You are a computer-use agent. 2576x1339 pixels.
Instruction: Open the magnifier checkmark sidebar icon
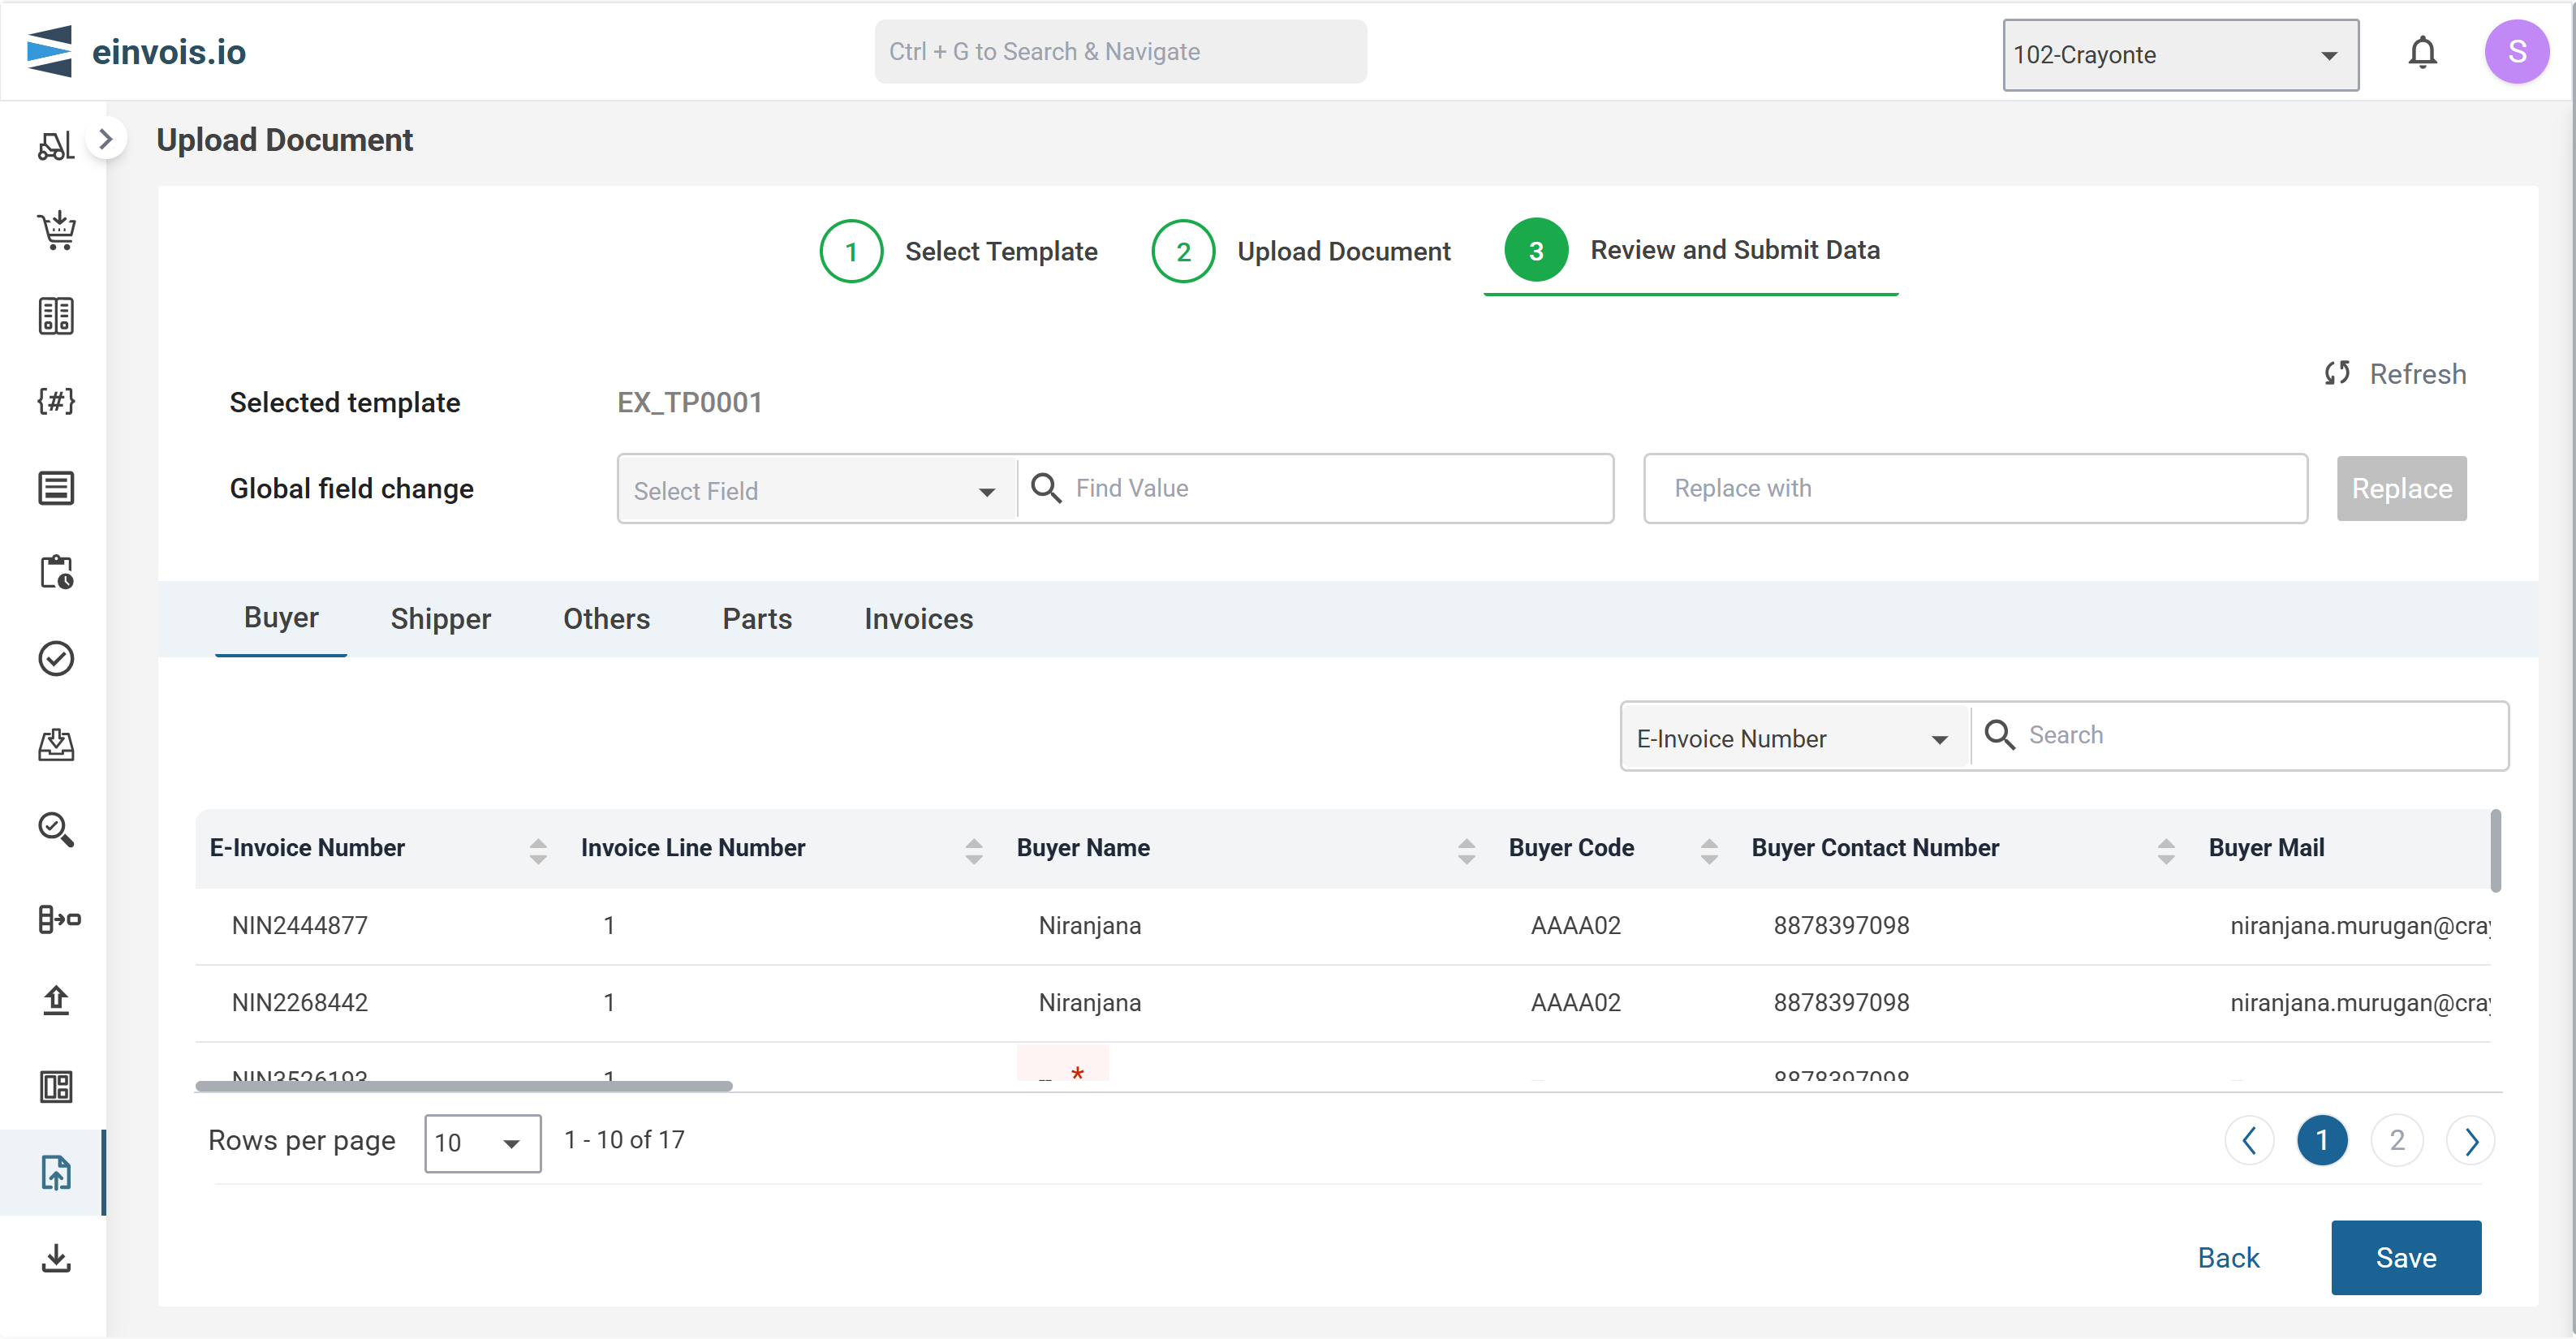pos(56,830)
